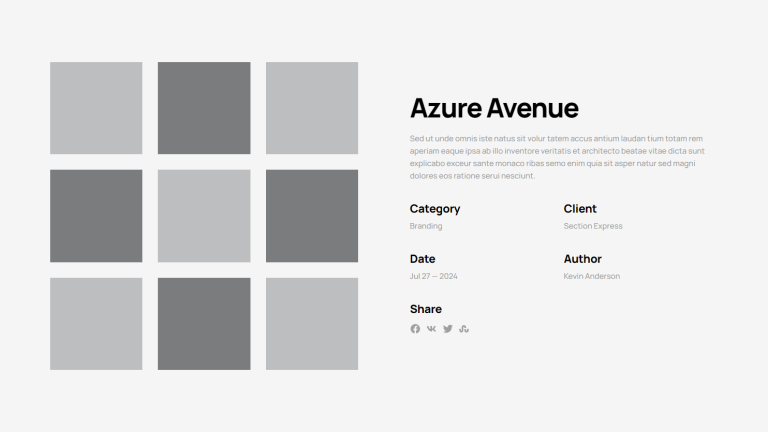Open the bottom-left light gray thumbnail
The width and height of the screenshot is (768, 432).
coord(96,324)
